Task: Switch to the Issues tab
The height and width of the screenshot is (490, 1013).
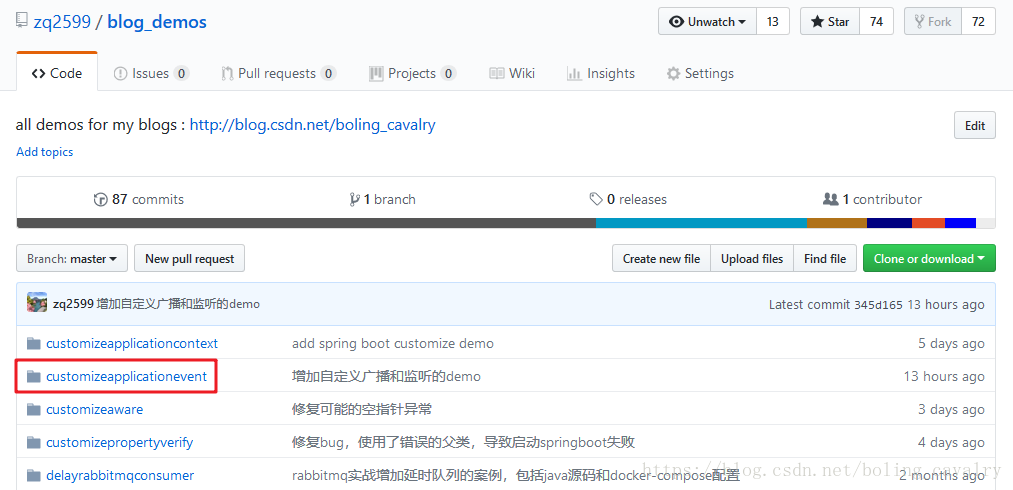Action: [151, 73]
